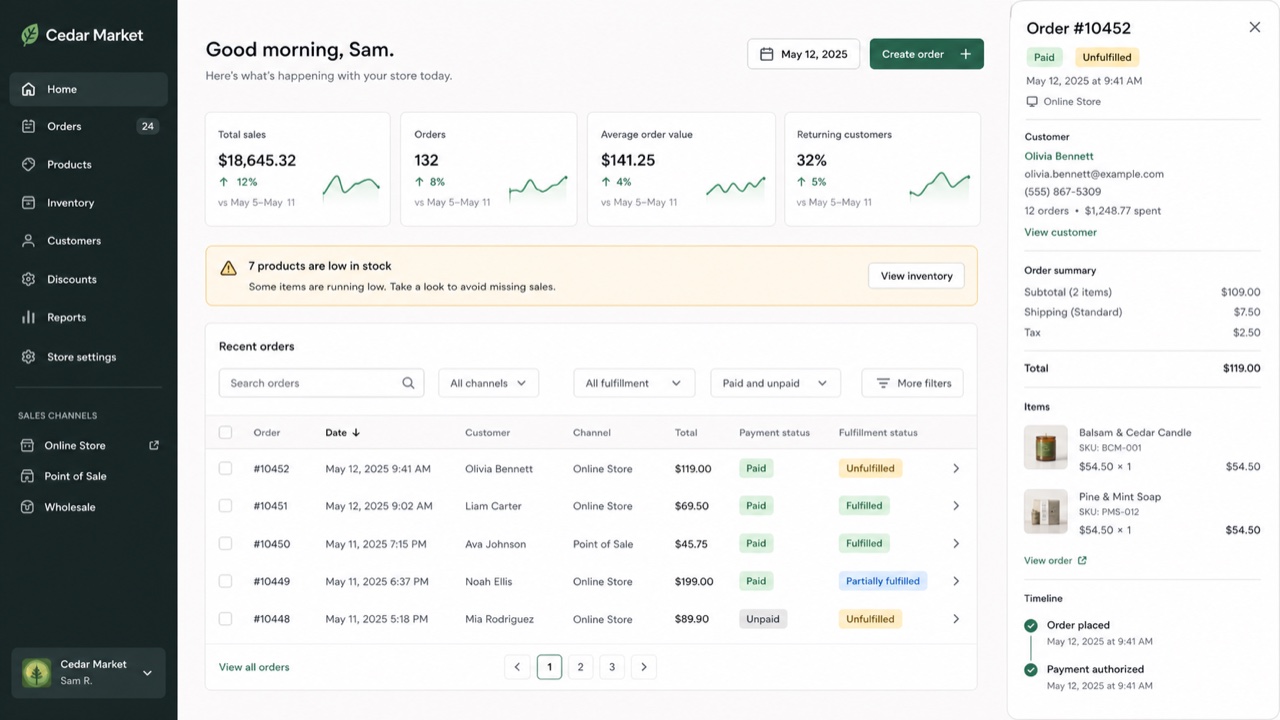Click the Products tag icon
1280x720 pixels.
[28, 164]
